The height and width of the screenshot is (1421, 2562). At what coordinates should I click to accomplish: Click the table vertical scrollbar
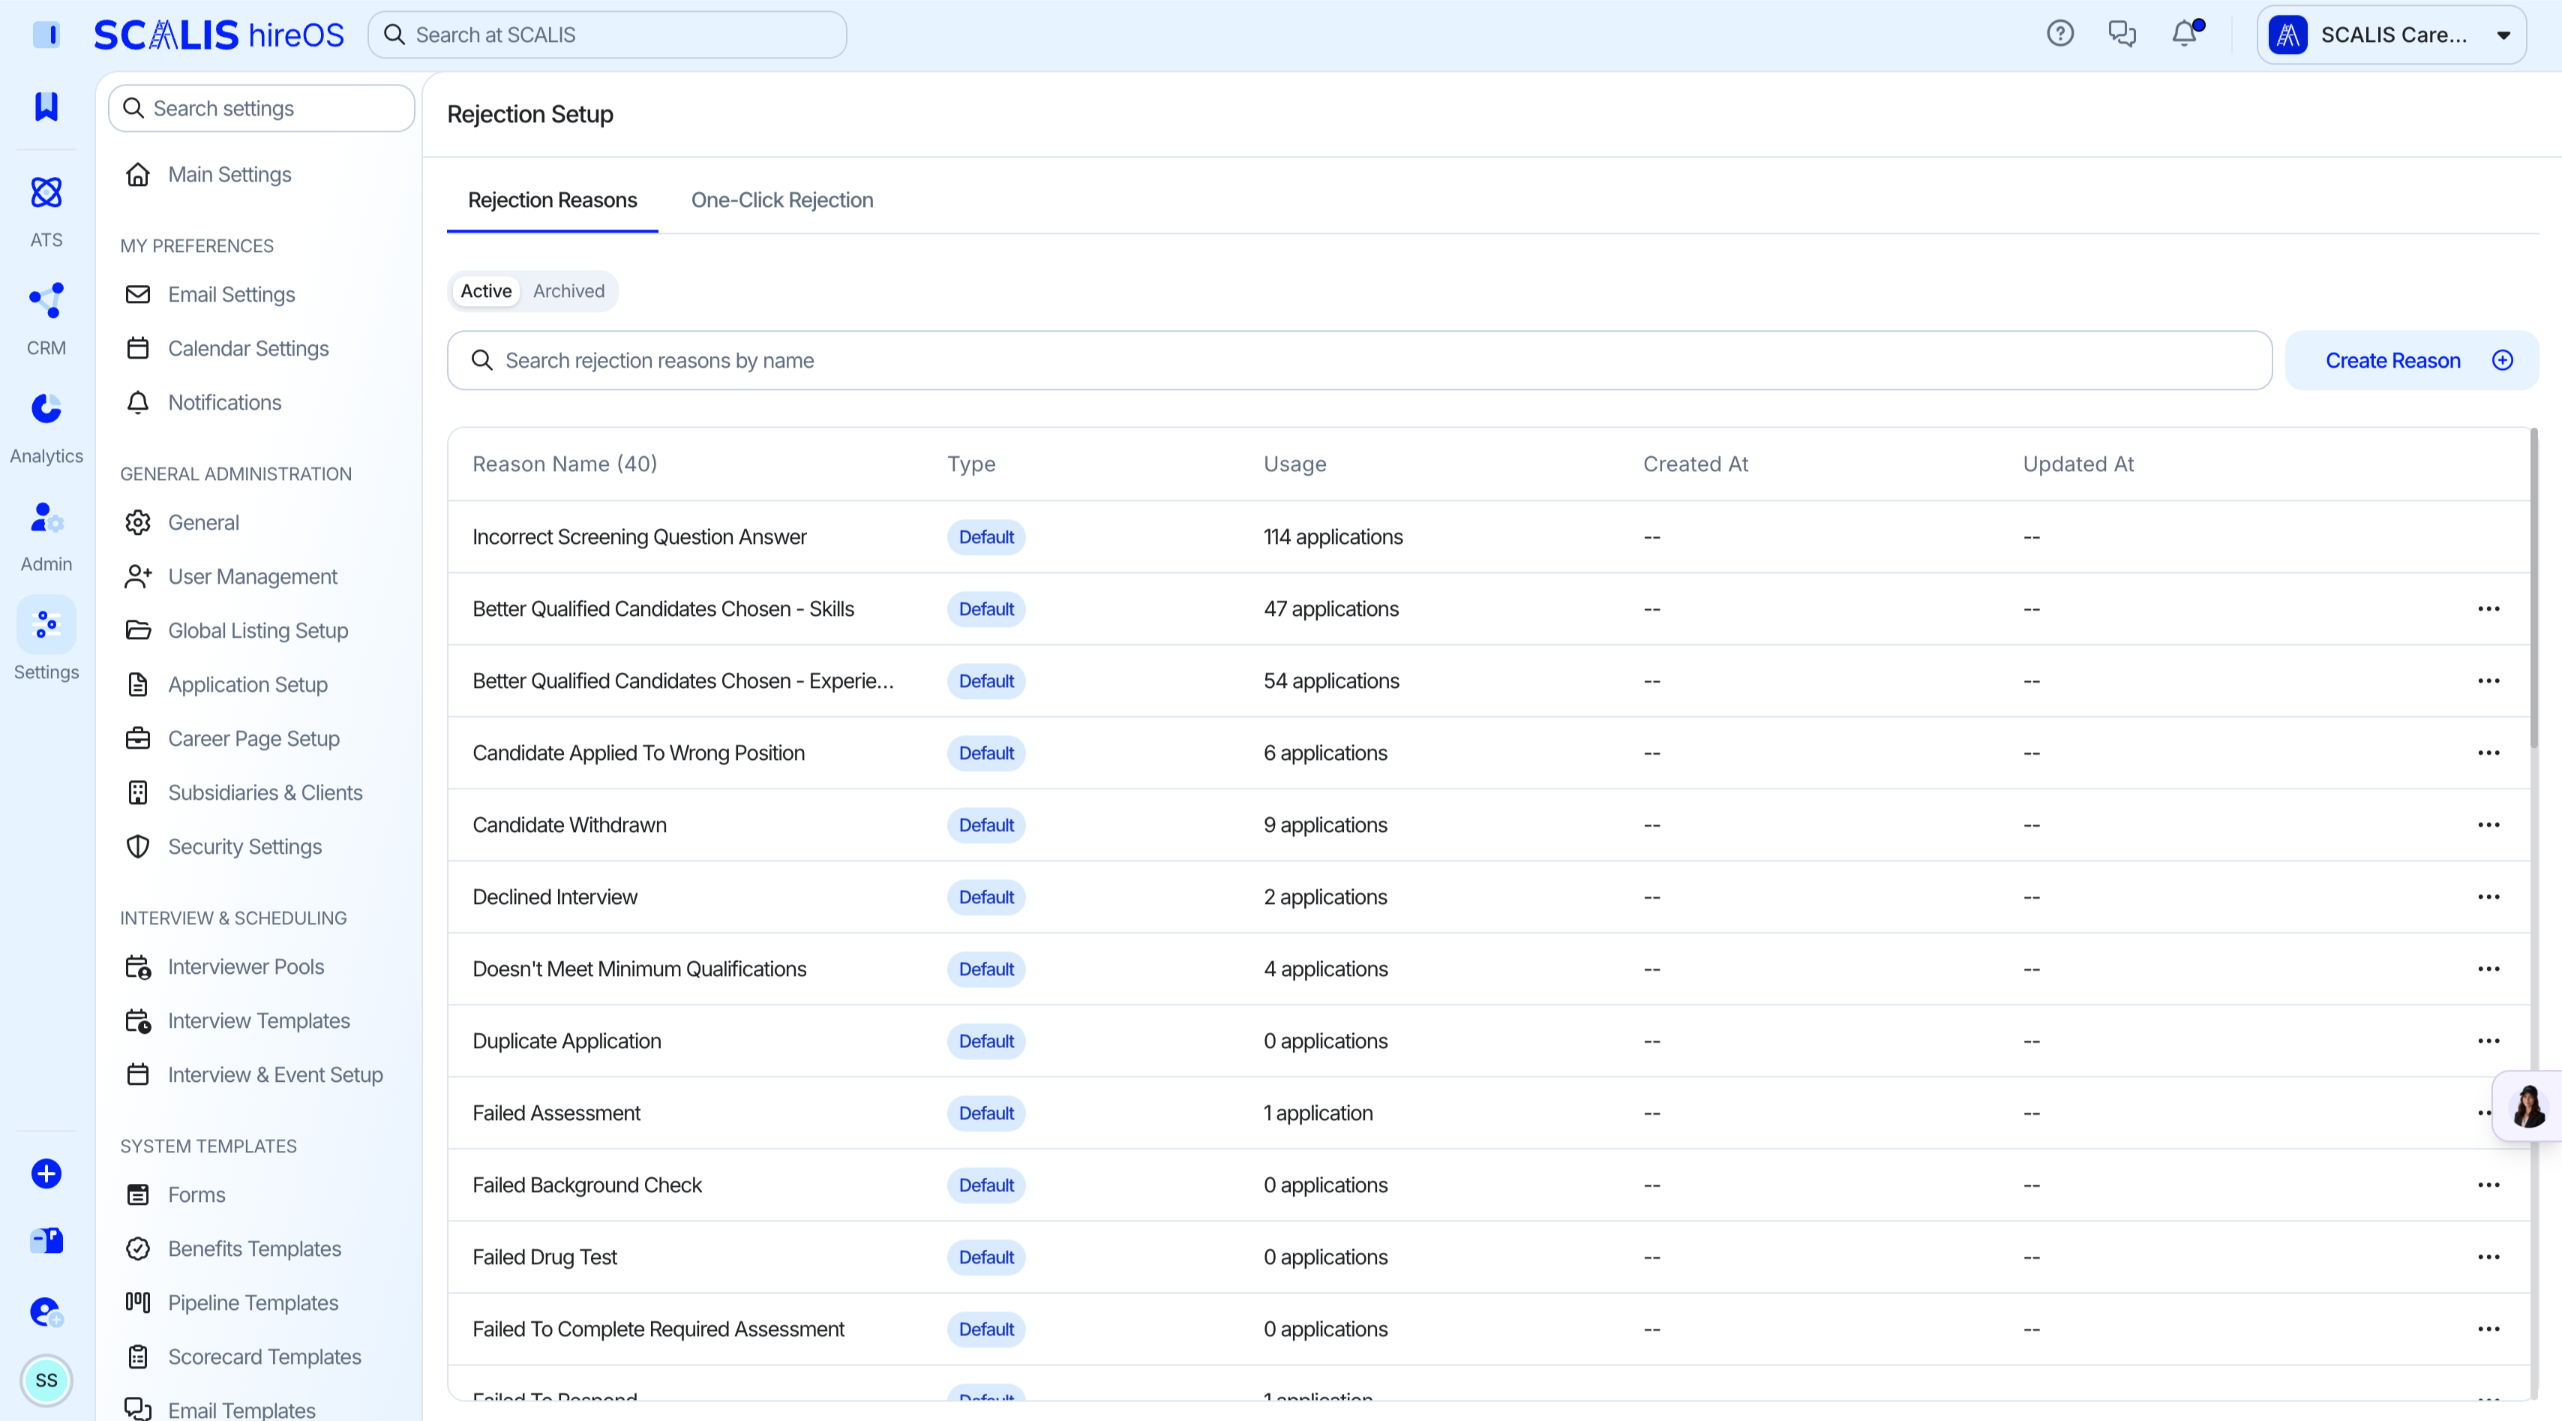[x=2533, y=588]
